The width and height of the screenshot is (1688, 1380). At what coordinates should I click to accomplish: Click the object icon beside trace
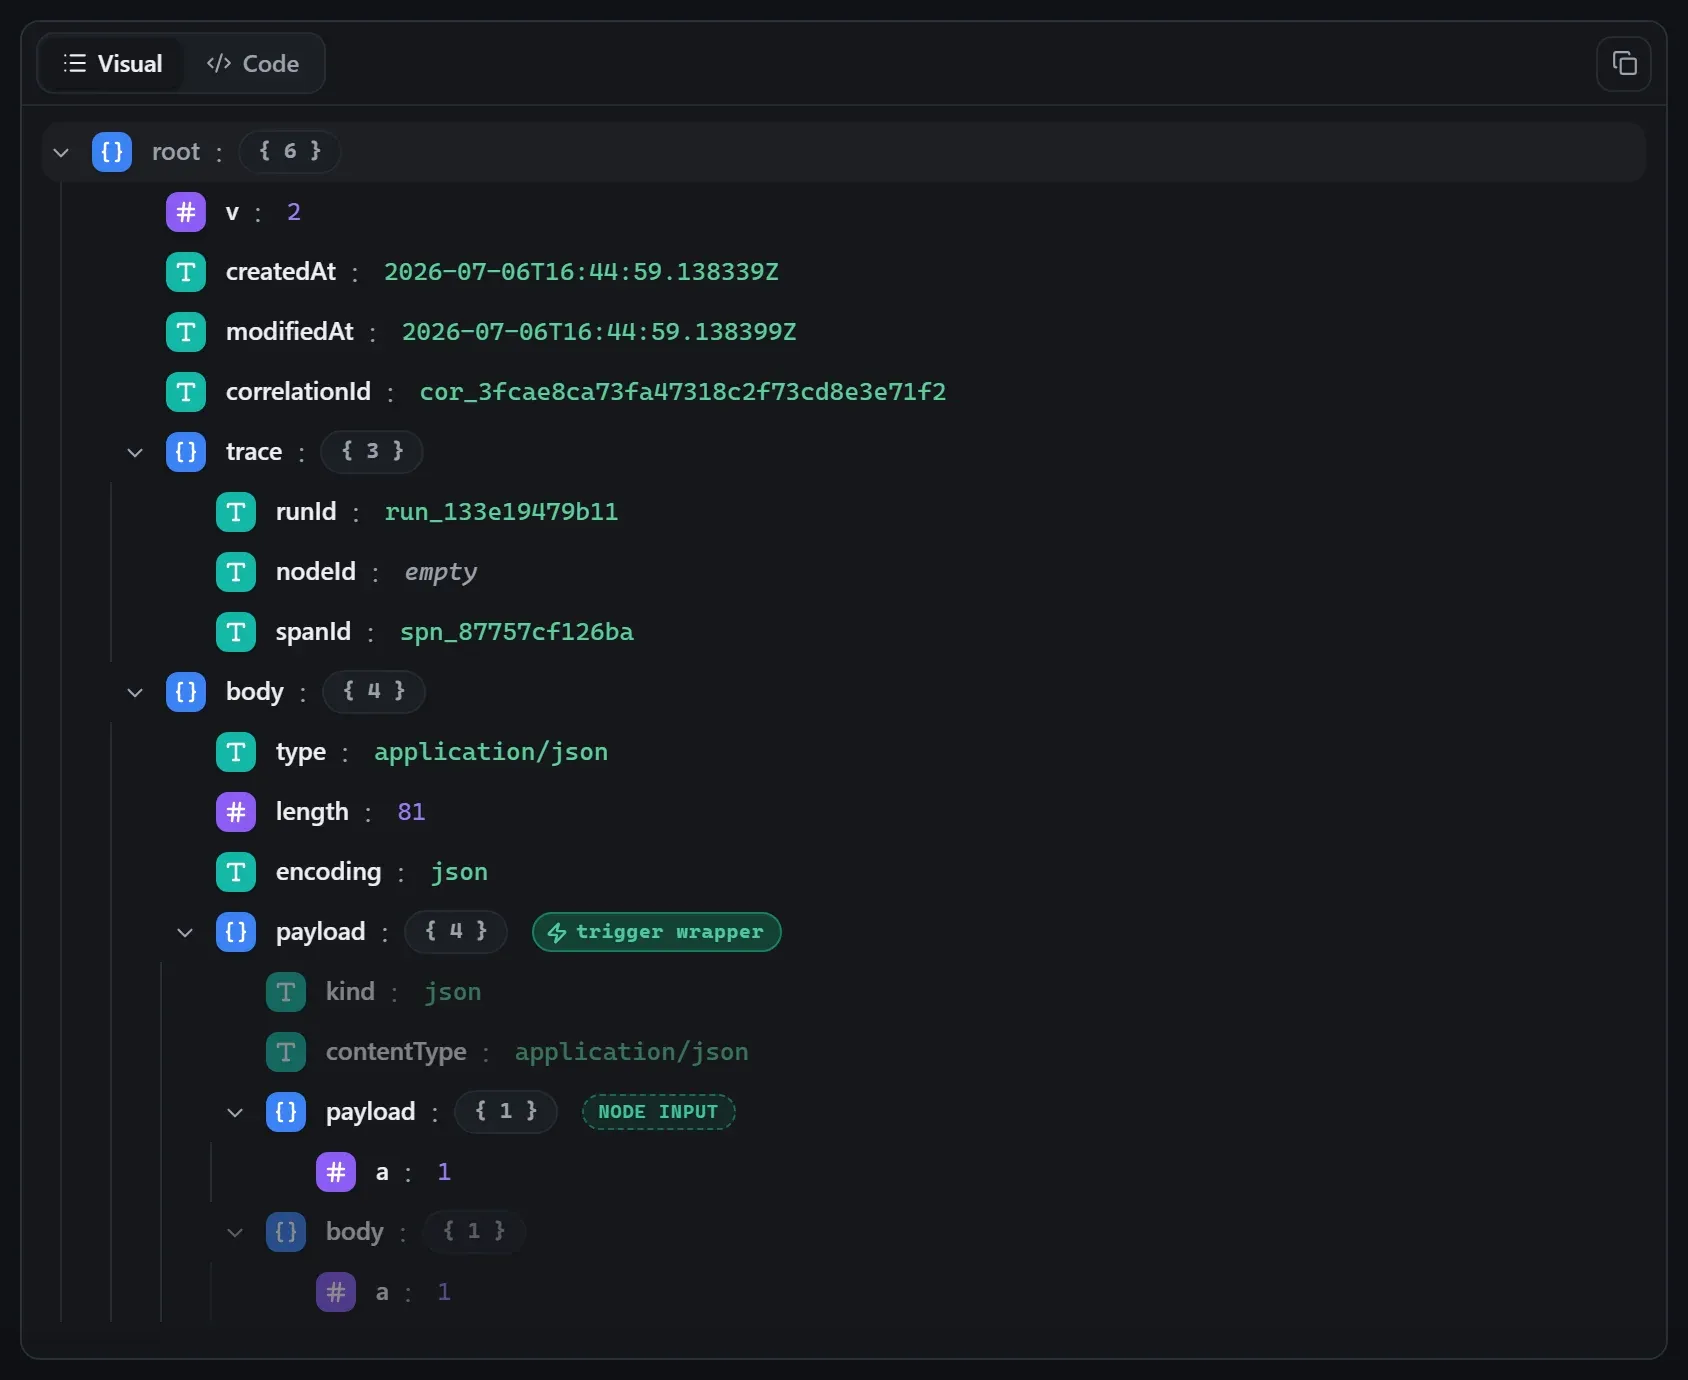pyautogui.click(x=186, y=452)
